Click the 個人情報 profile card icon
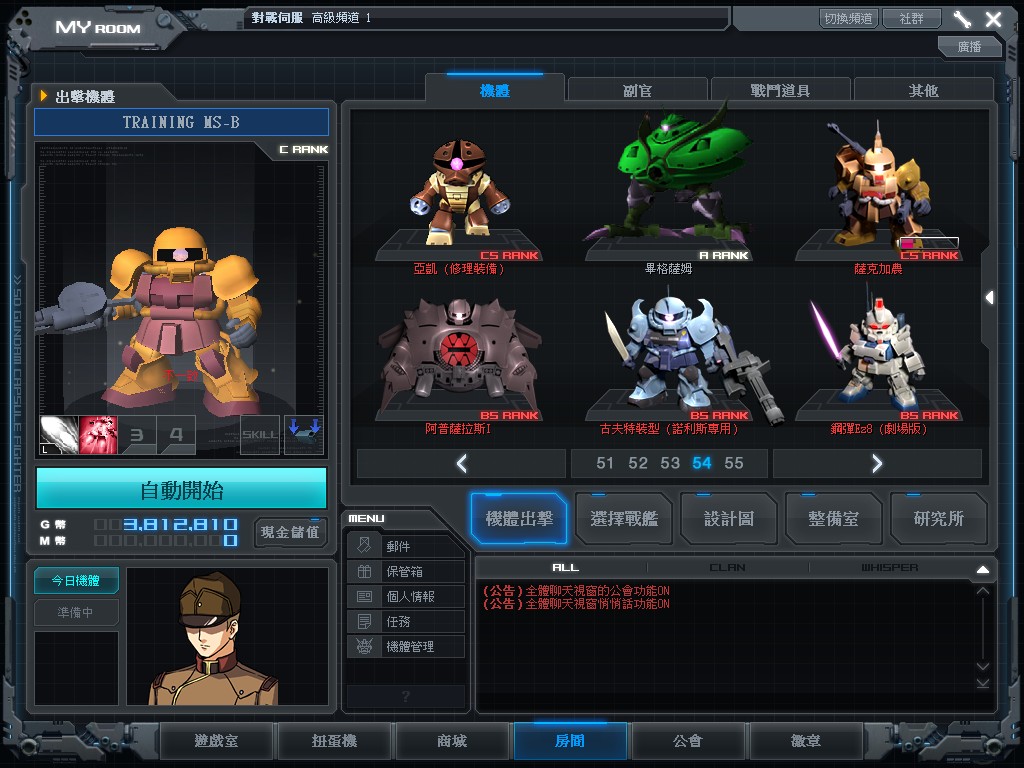The height and width of the screenshot is (768, 1024). click(364, 596)
